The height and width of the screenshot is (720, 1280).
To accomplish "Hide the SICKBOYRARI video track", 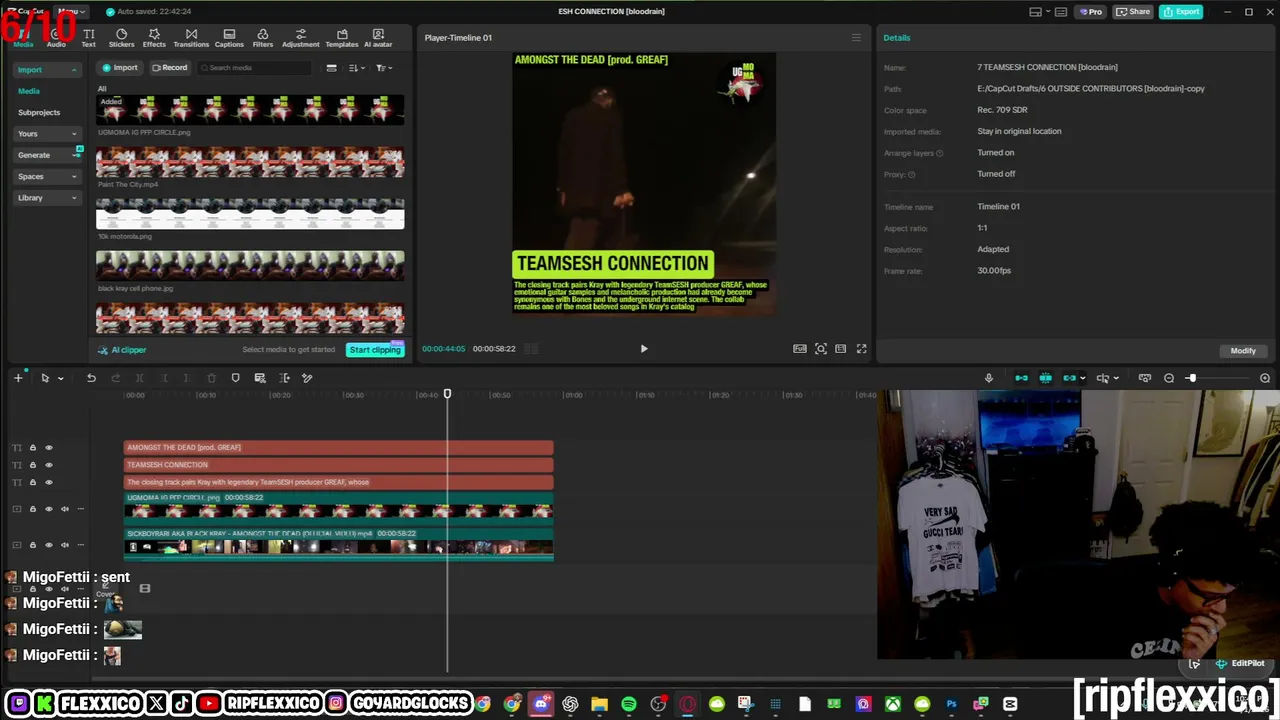I will click(x=48, y=545).
